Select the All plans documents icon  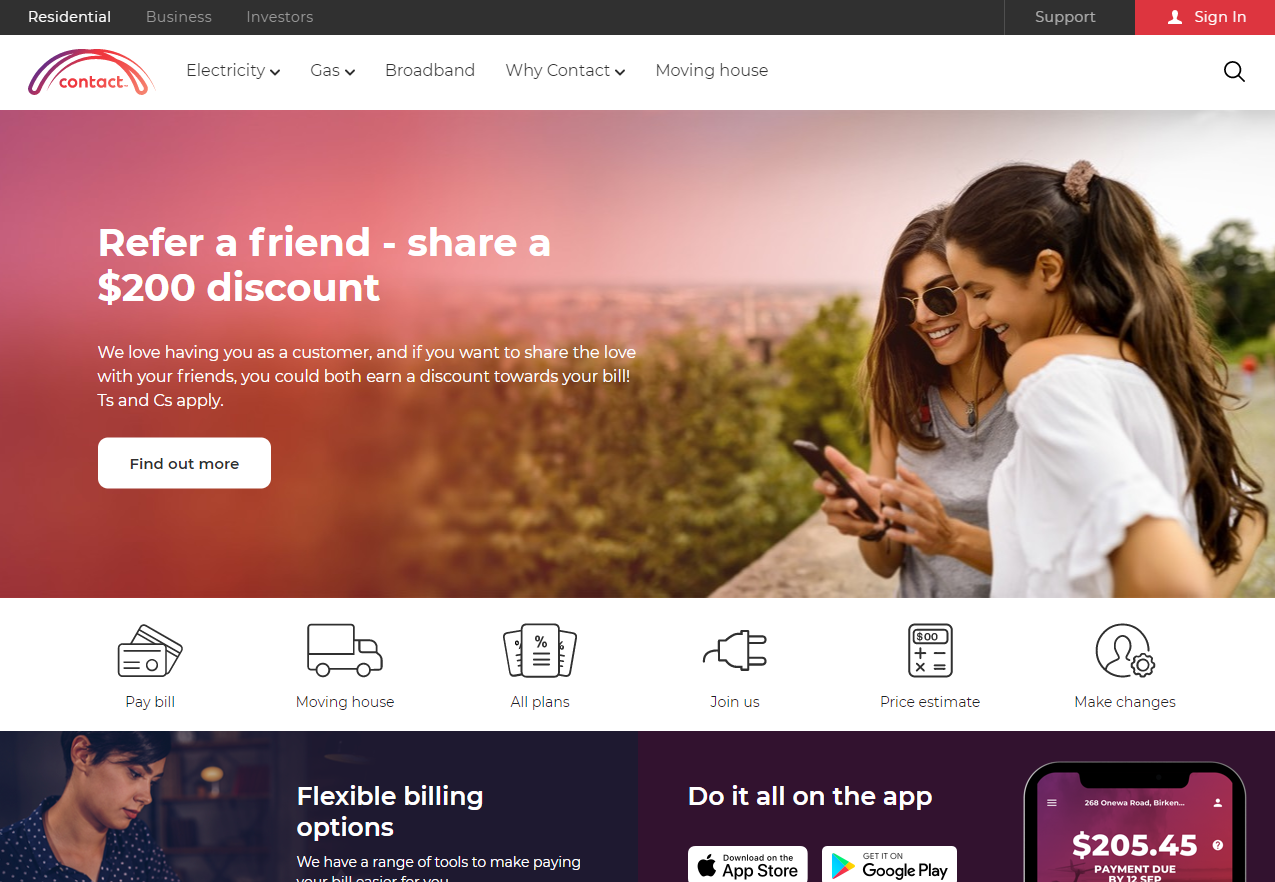coord(540,651)
